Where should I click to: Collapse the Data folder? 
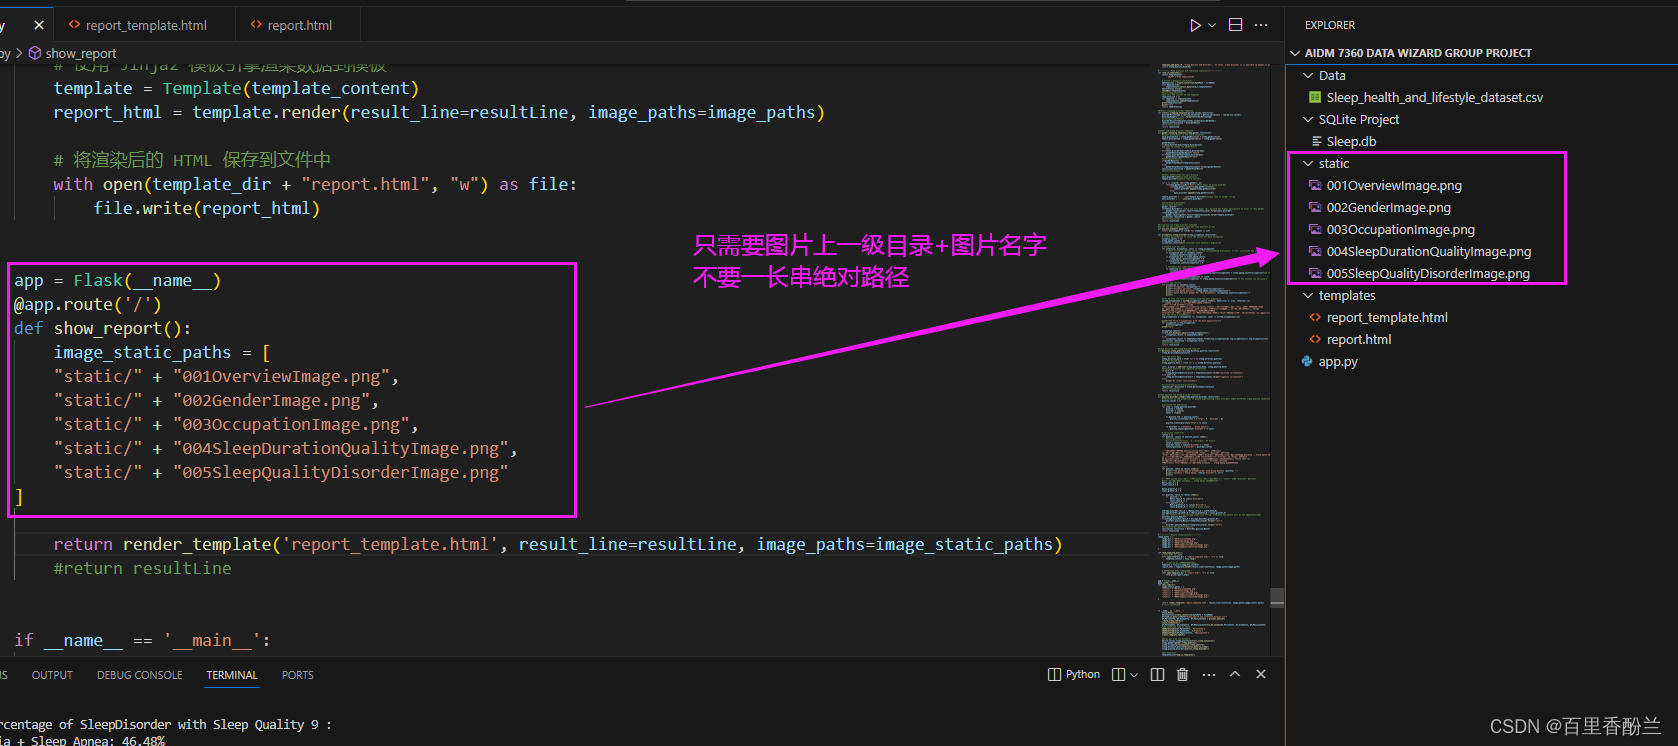coord(1308,75)
